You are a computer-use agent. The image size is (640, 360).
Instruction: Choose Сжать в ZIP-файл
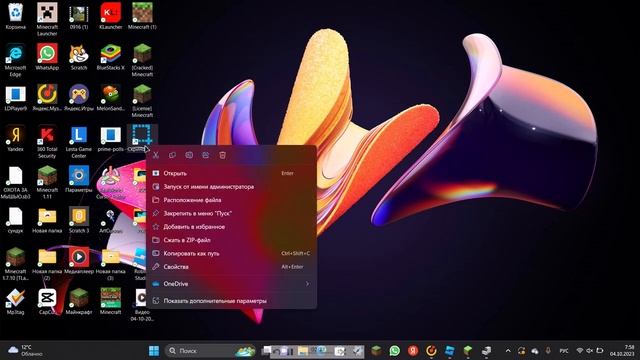tap(231, 240)
